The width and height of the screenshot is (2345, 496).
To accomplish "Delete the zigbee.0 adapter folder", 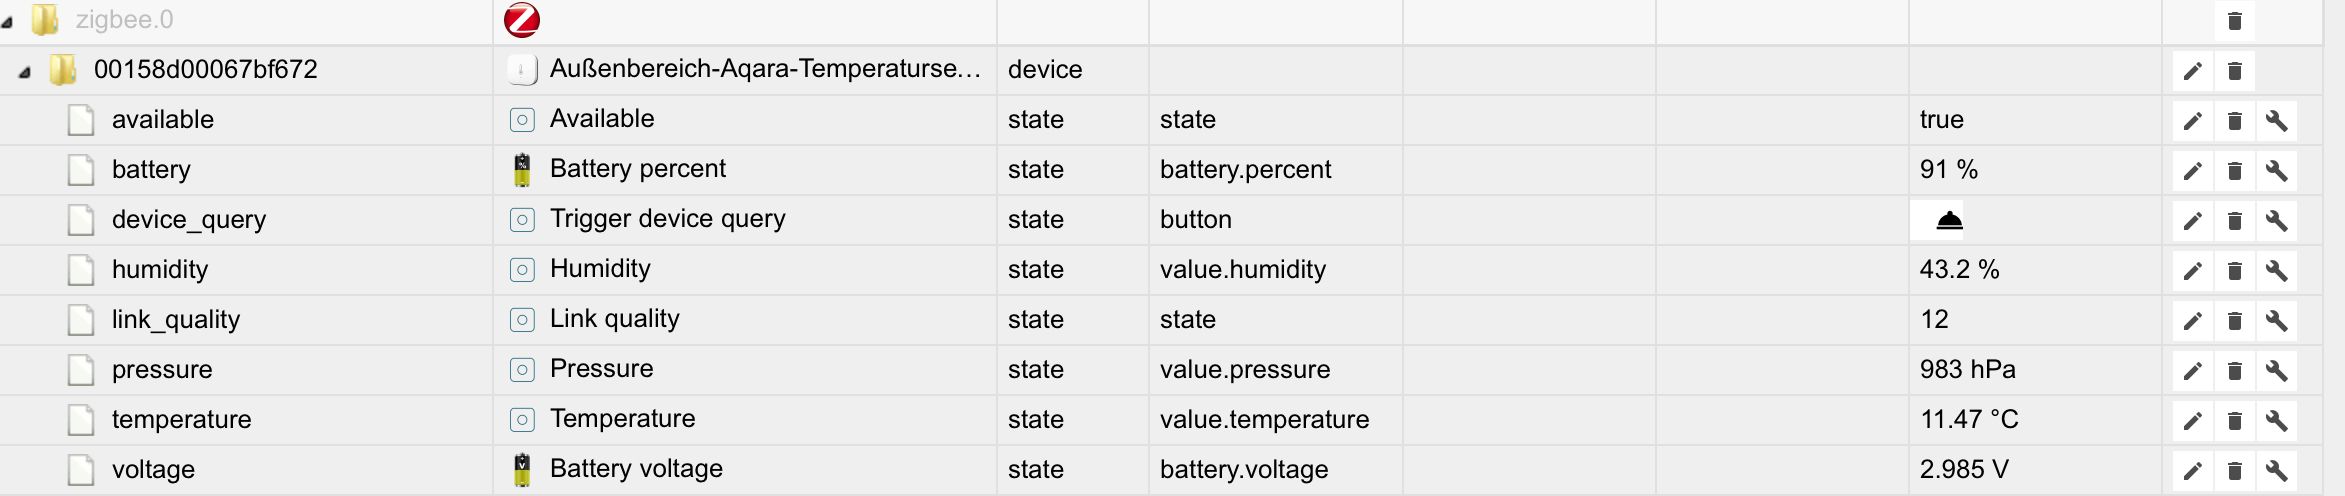I will [x=2234, y=21].
